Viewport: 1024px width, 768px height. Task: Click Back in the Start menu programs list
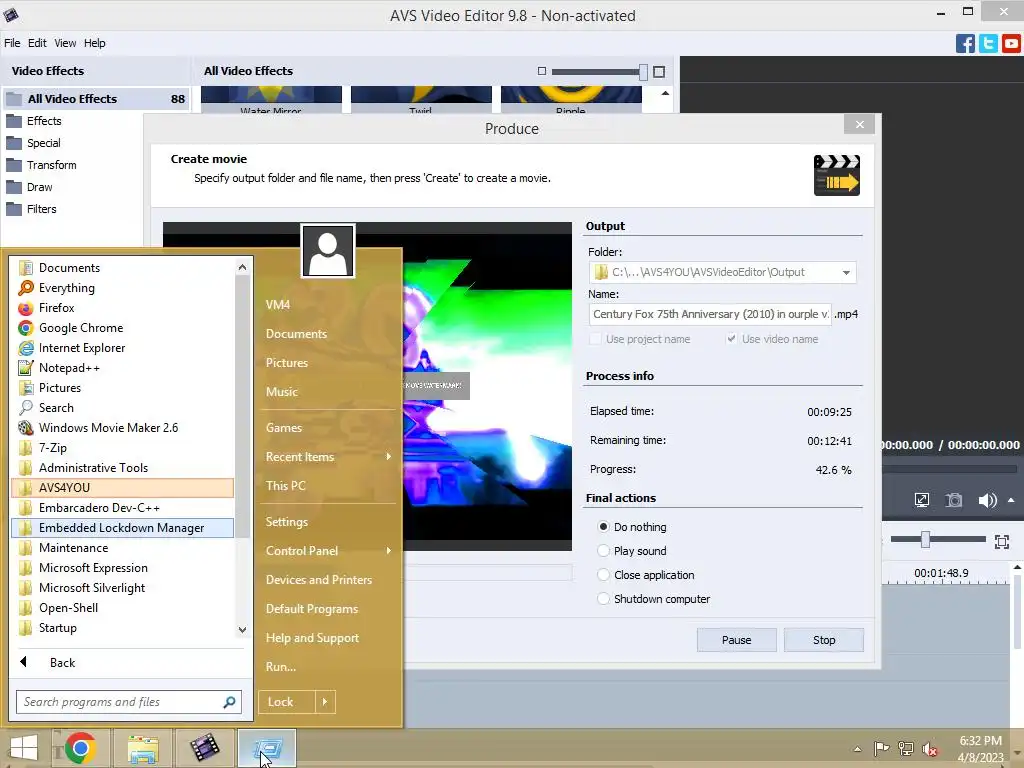click(x=62, y=663)
